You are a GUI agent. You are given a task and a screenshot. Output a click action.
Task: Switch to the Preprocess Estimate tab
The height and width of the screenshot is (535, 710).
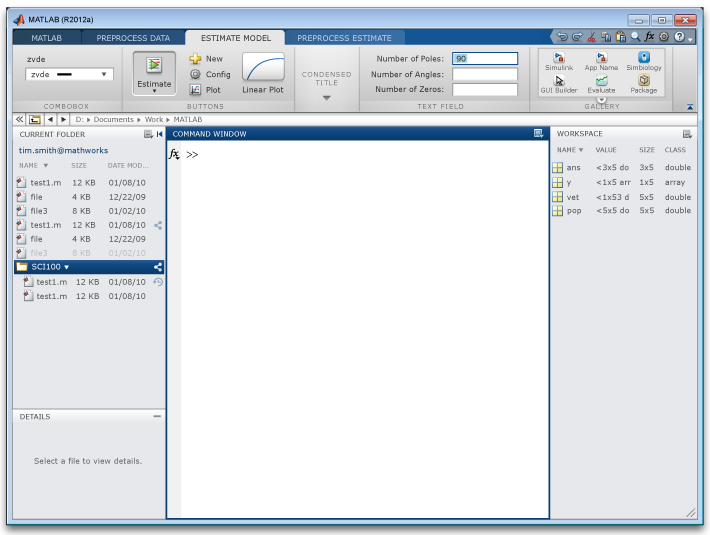[x=344, y=38]
